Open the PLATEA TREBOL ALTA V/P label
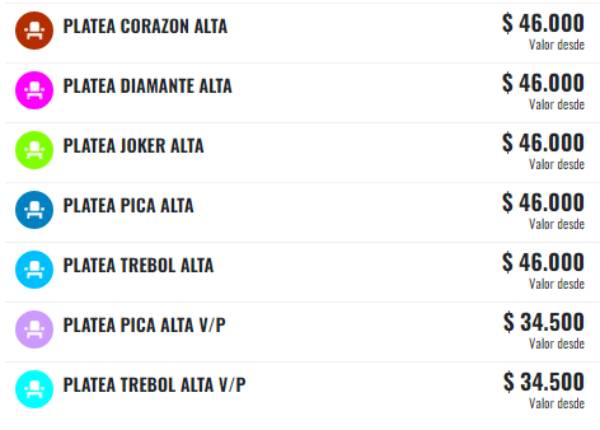 coord(154,385)
